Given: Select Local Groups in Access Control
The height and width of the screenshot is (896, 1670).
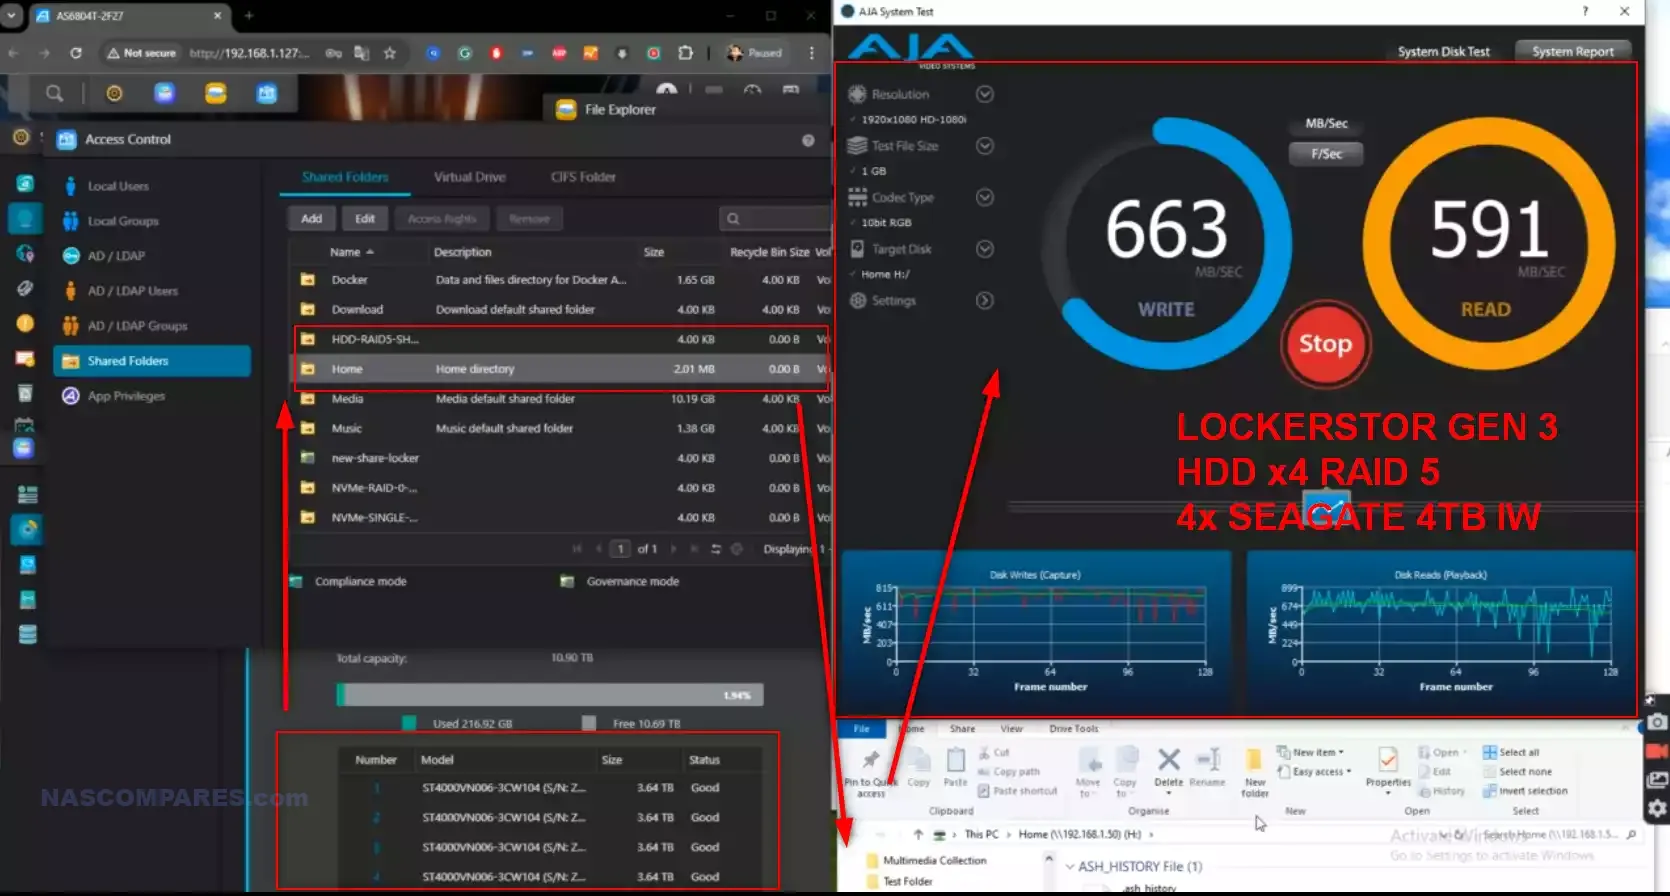Looking at the screenshot, I should pos(152,221).
